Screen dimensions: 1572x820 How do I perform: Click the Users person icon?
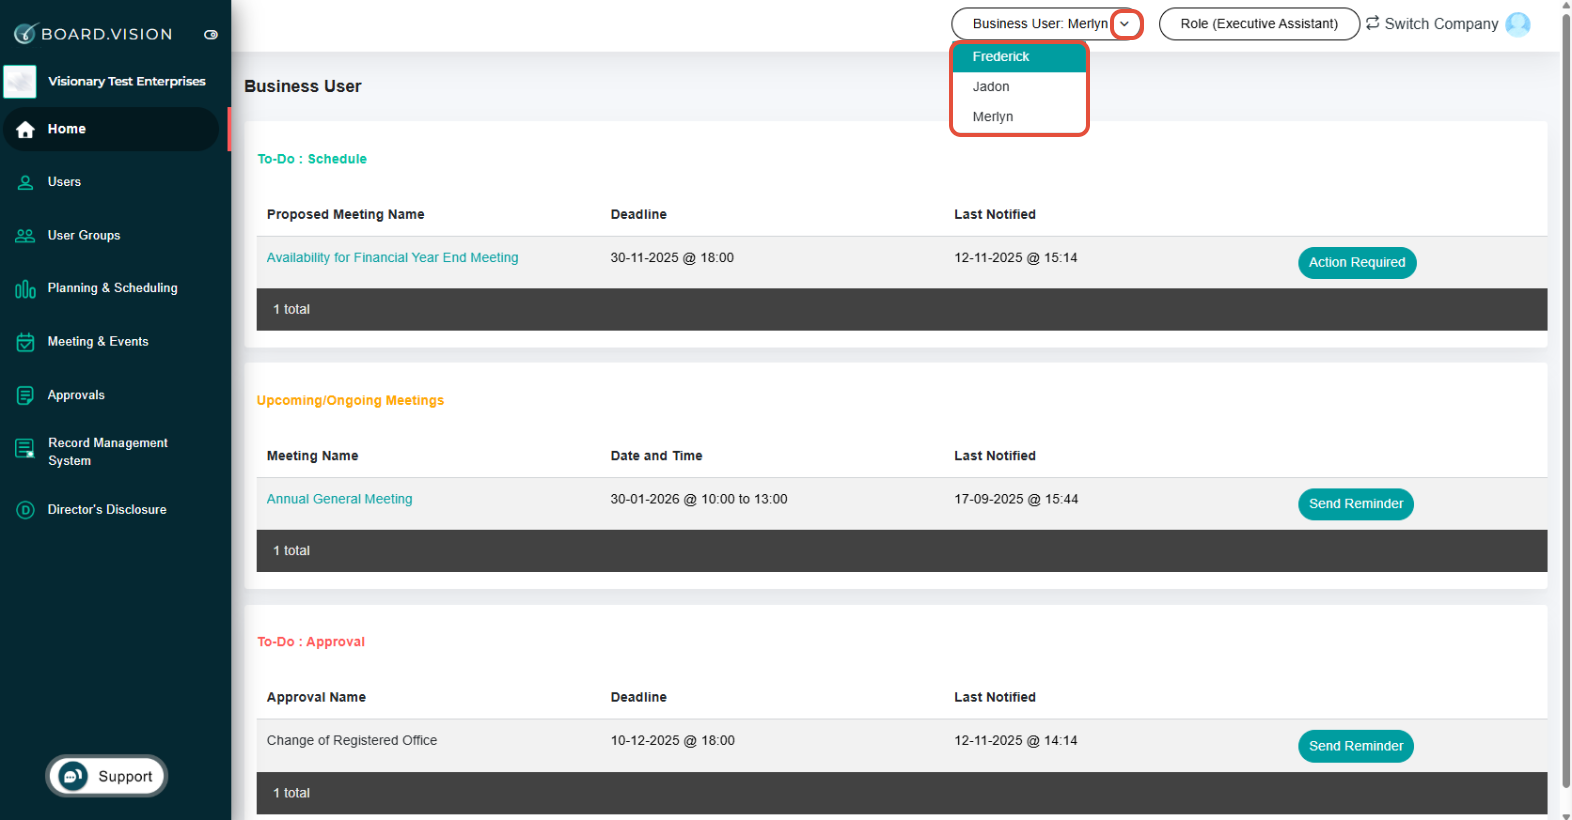tap(26, 182)
